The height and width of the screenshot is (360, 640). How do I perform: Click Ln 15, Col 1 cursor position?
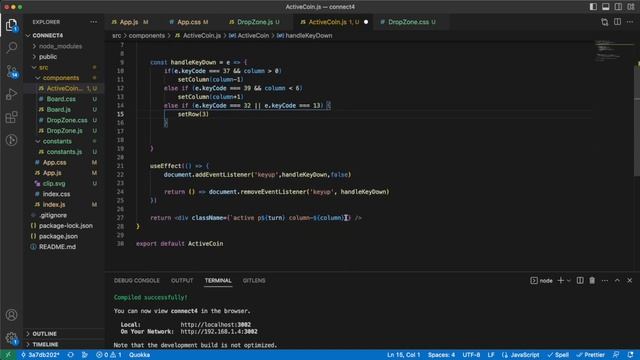(403, 355)
